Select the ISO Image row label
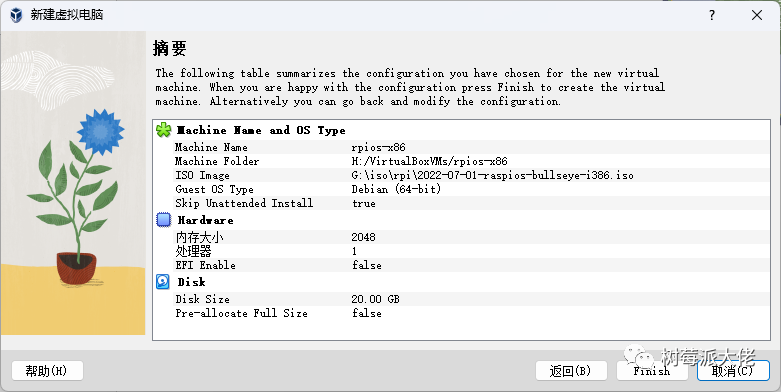 pyautogui.click(x=202, y=175)
